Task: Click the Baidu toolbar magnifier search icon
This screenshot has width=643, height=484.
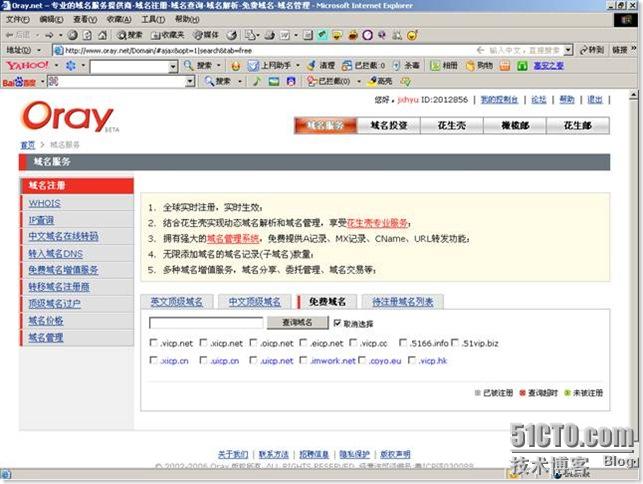Action: tap(209, 81)
